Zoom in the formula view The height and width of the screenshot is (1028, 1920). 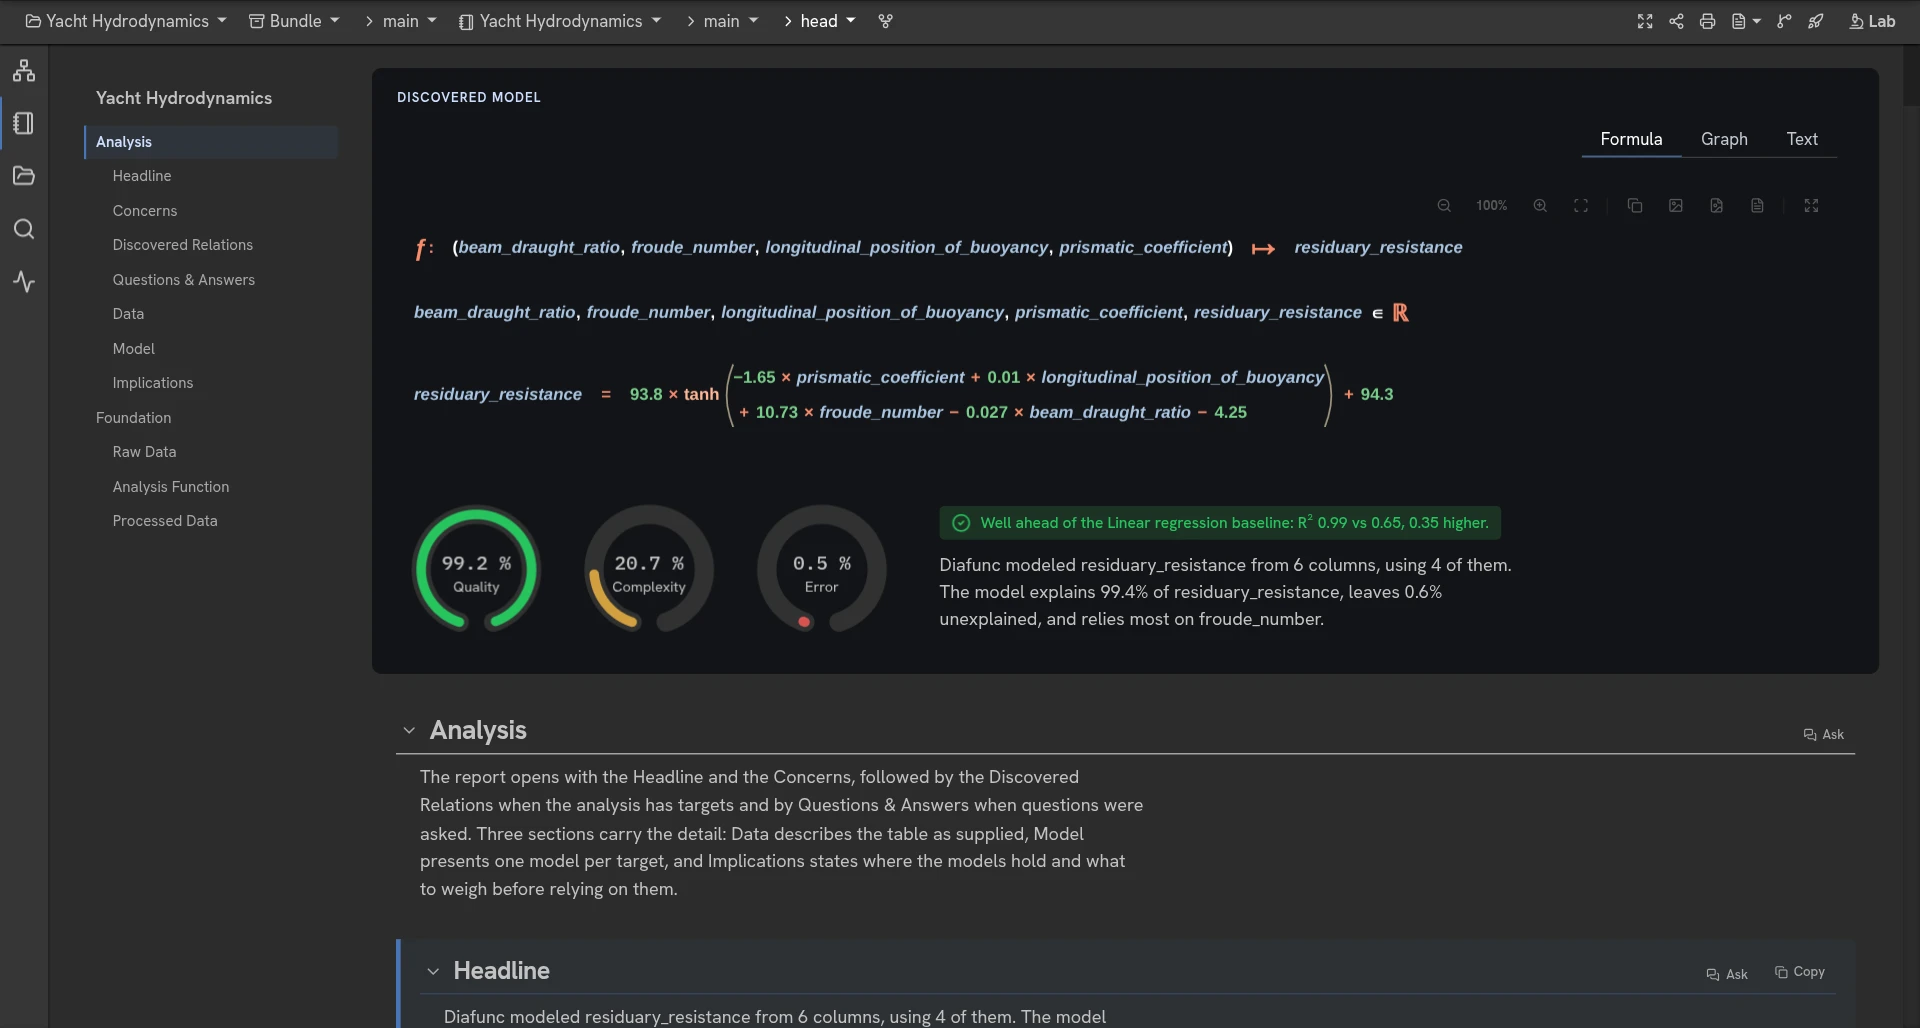click(1540, 206)
